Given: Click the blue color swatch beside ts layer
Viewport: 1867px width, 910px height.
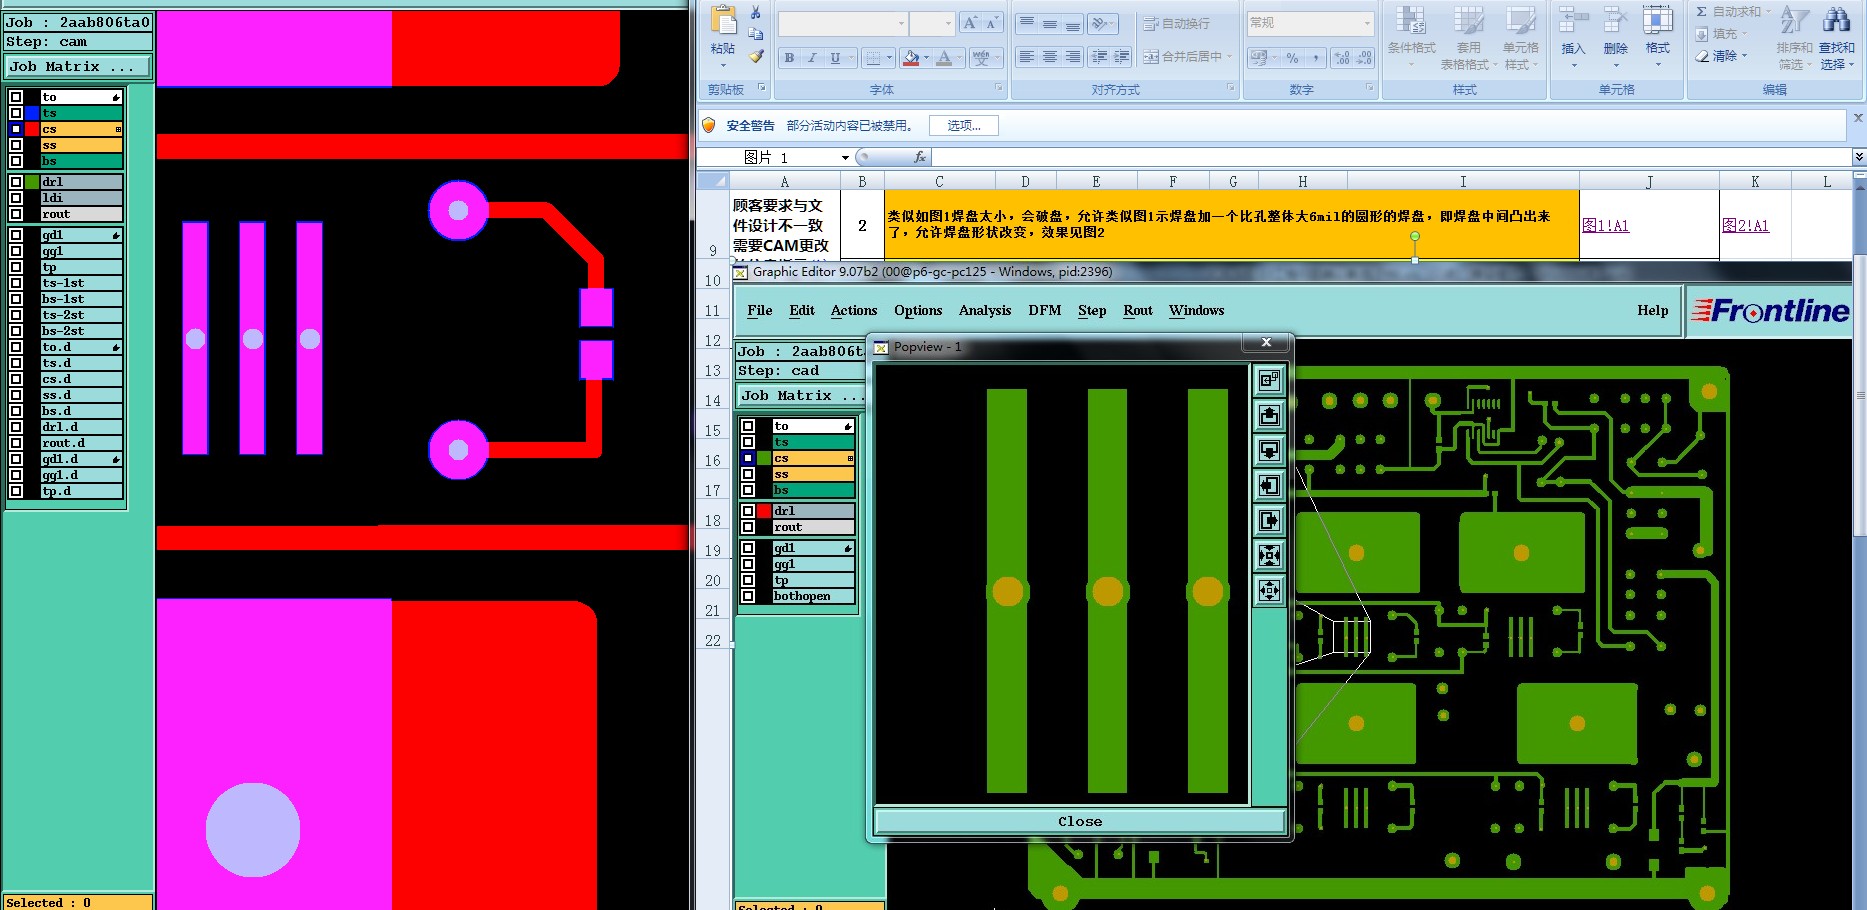Looking at the screenshot, I should coord(32,113).
